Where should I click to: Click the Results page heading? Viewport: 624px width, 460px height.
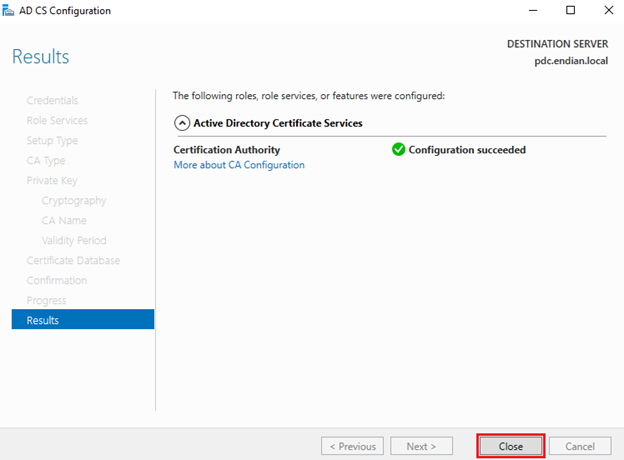coord(41,57)
